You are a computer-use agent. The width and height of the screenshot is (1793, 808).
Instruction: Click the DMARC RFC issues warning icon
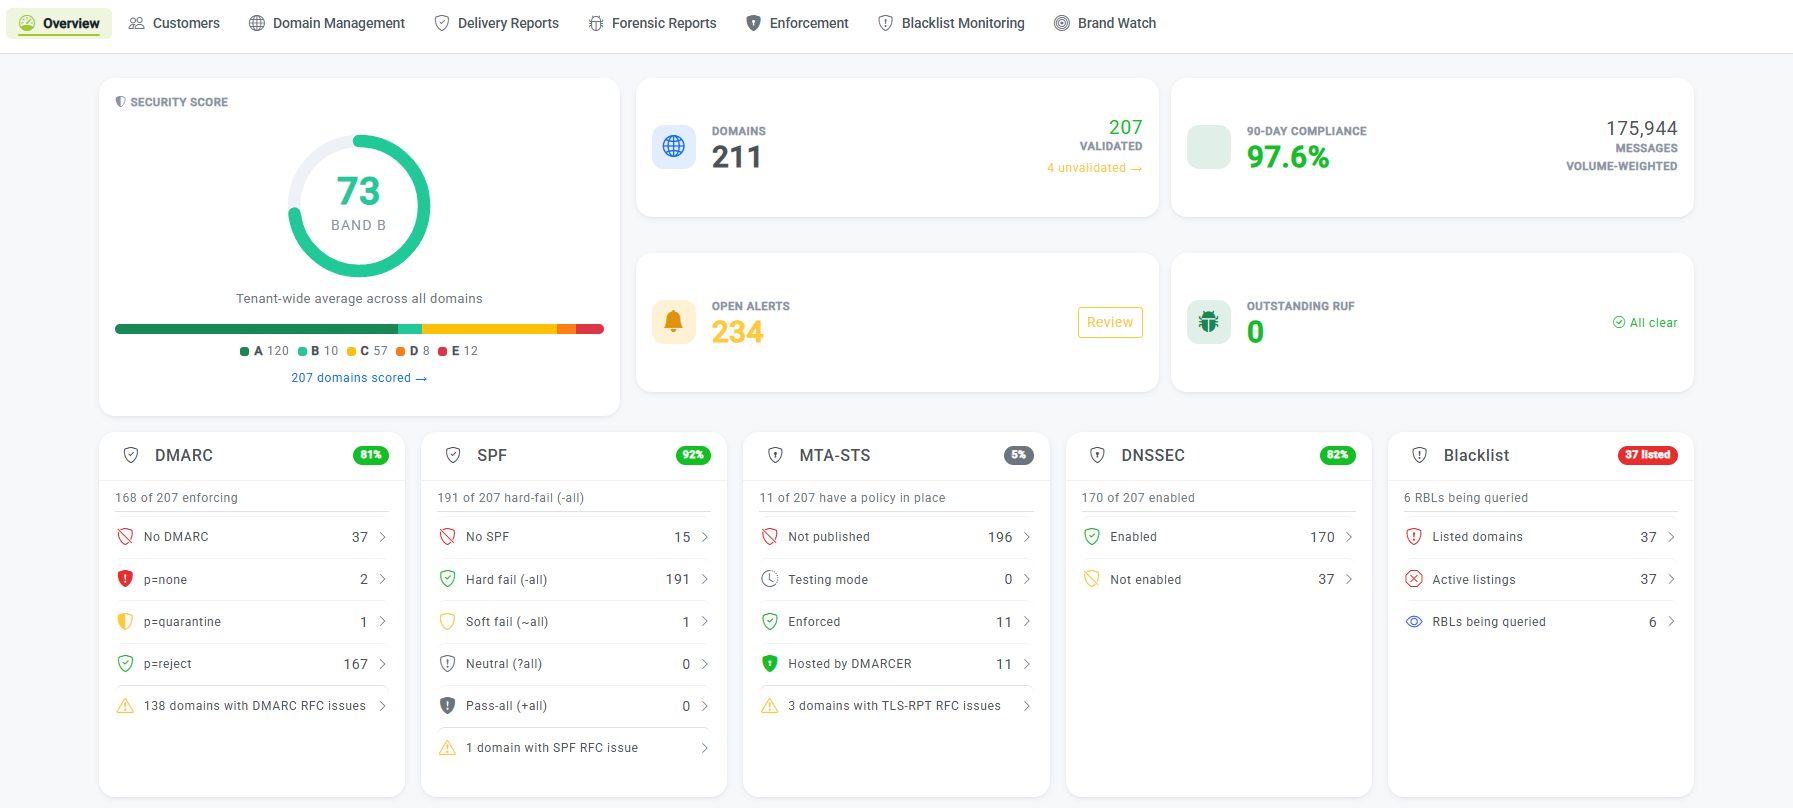coord(125,706)
